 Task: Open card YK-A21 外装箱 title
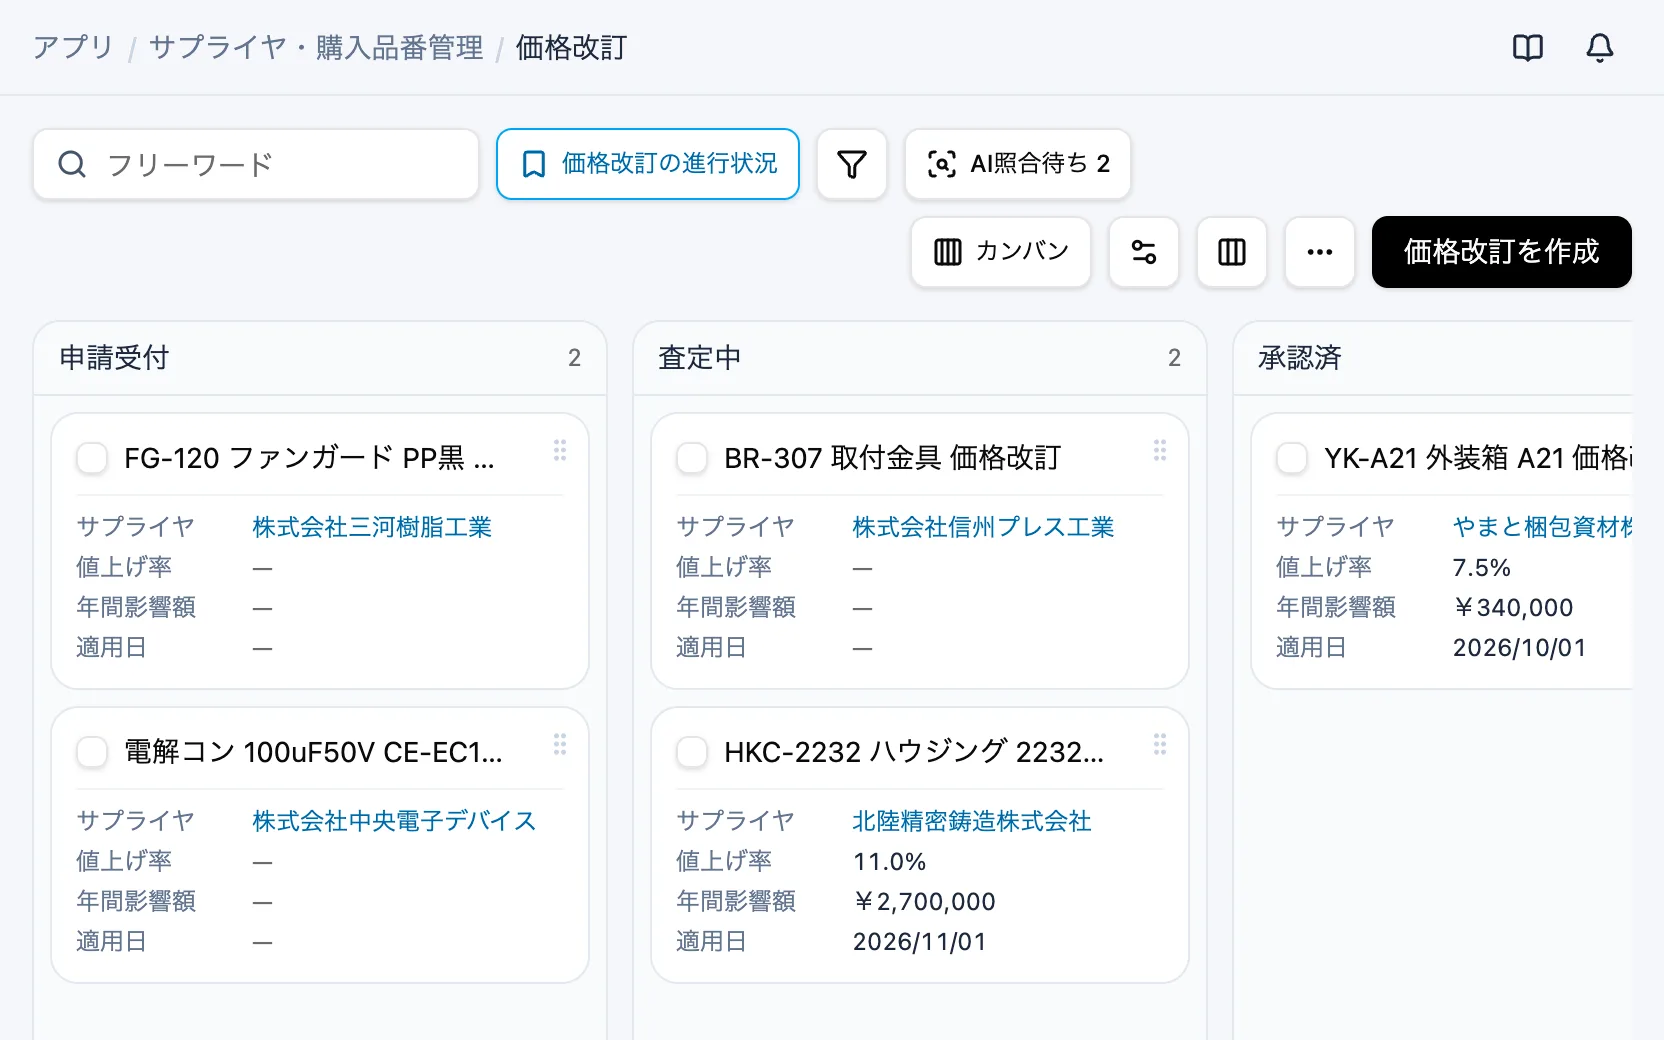click(x=1478, y=458)
